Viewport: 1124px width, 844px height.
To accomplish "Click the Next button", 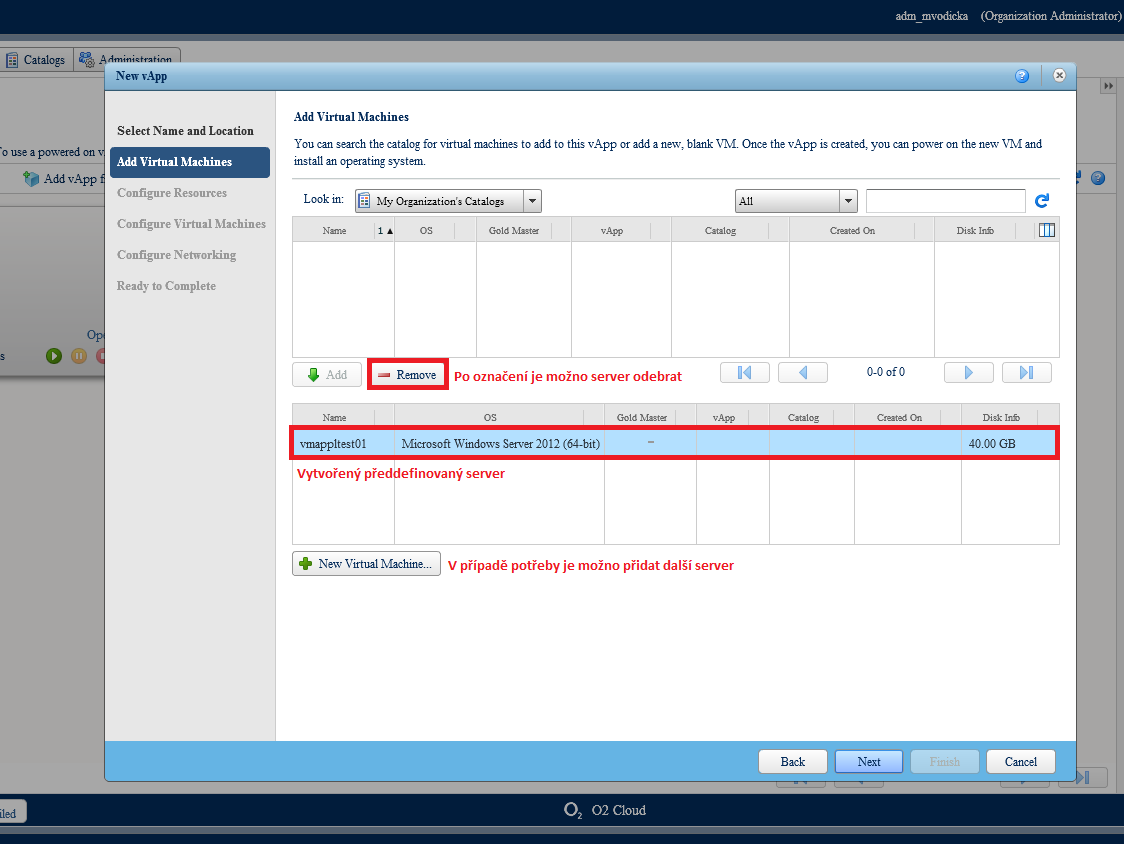I will [x=869, y=762].
